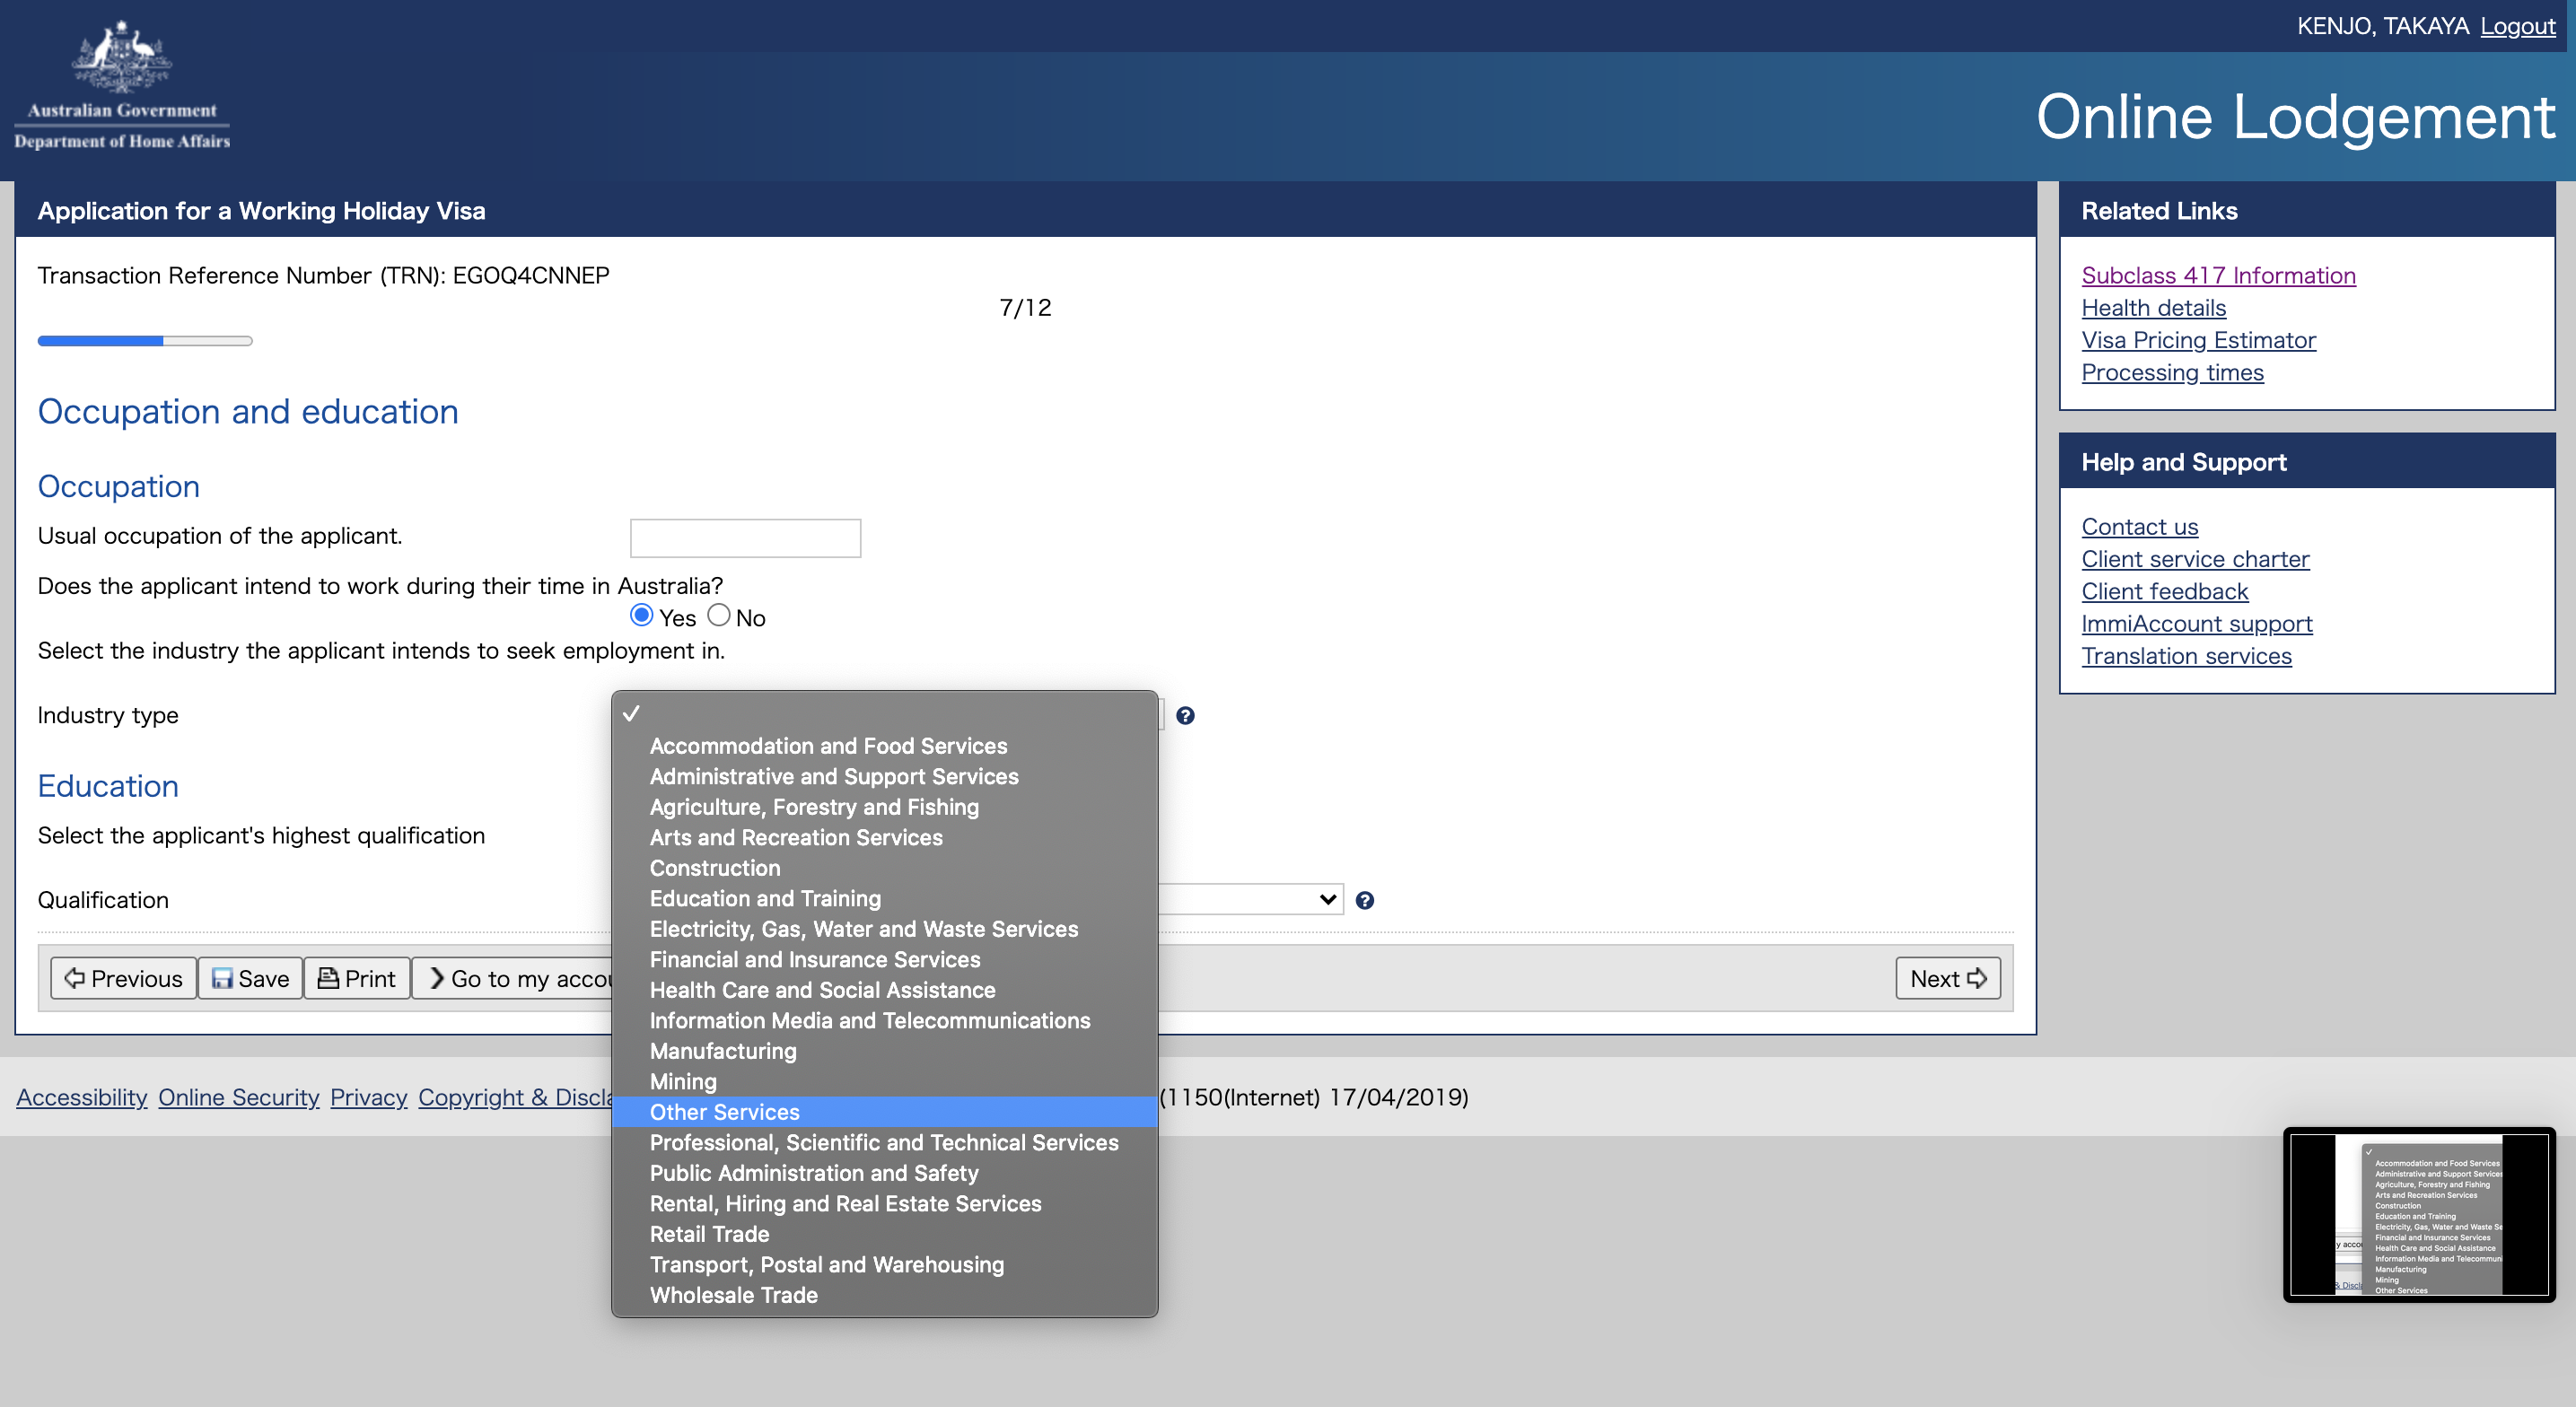Pick Agriculture, Forestry and Fishing option
Viewport: 2576px width, 1407px height.
(814, 807)
